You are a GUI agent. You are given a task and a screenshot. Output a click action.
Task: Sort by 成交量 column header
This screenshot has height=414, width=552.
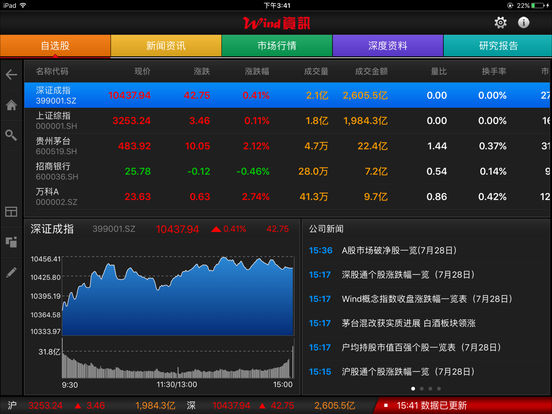[x=316, y=71]
